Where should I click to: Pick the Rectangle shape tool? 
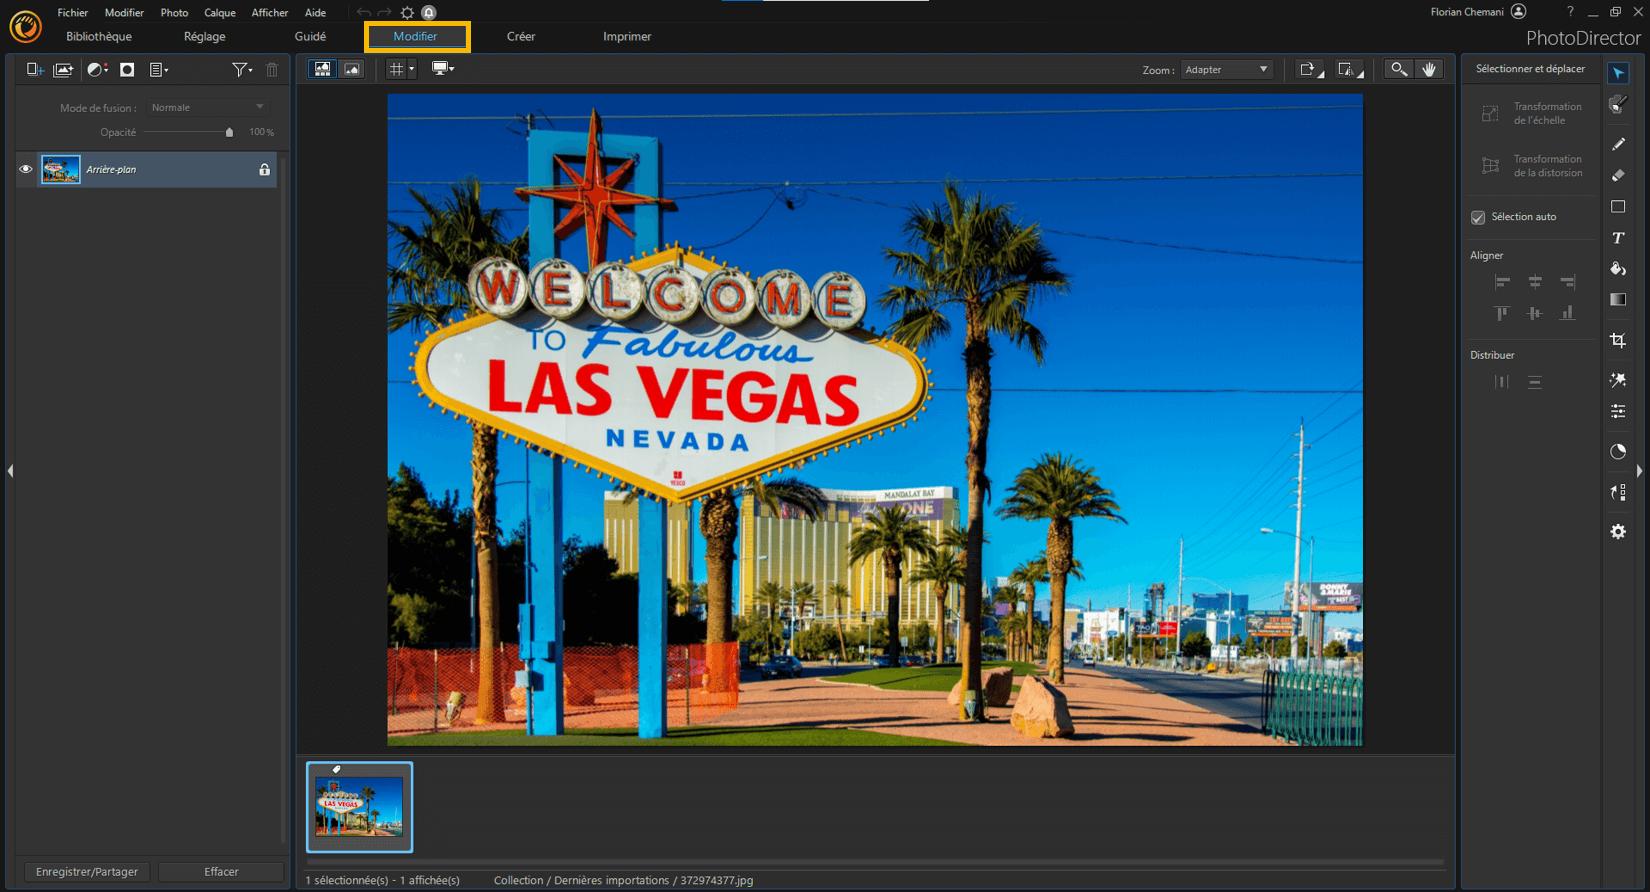point(1618,207)
